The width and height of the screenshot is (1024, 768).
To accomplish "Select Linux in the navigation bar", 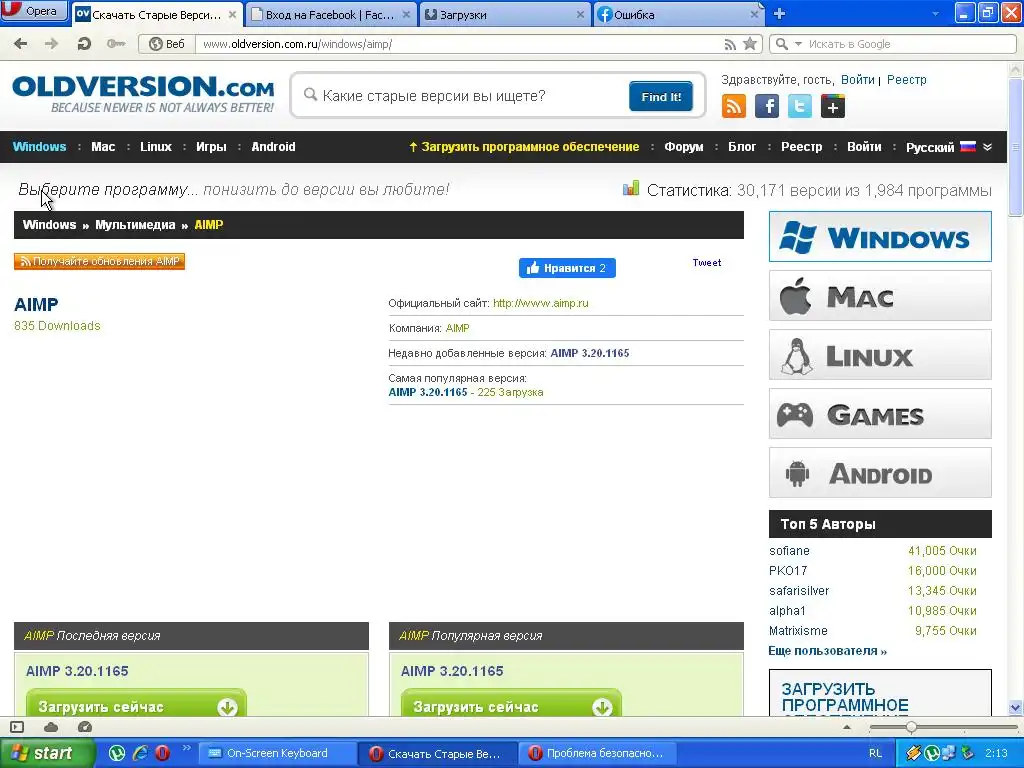I will coord(155,147).
